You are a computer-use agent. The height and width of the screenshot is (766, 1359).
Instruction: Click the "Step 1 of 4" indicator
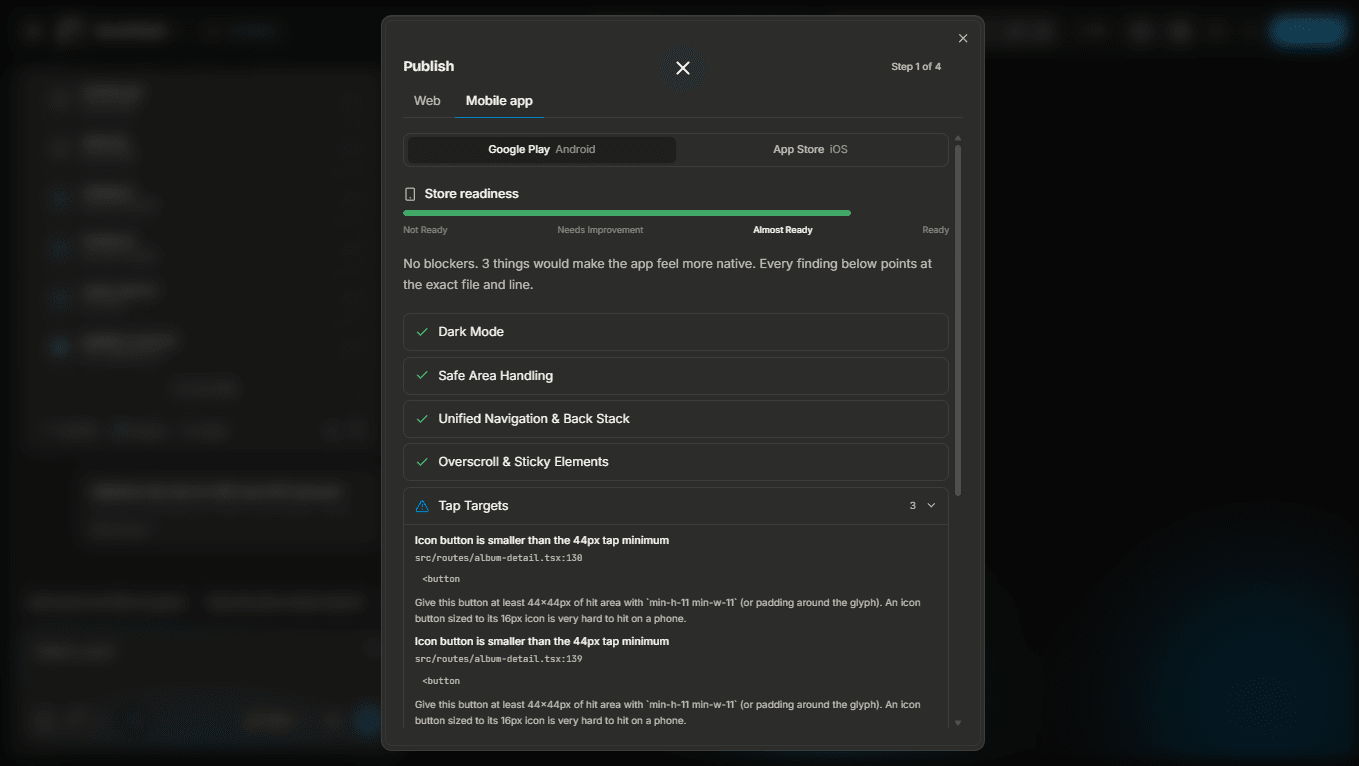click(916, 67)
